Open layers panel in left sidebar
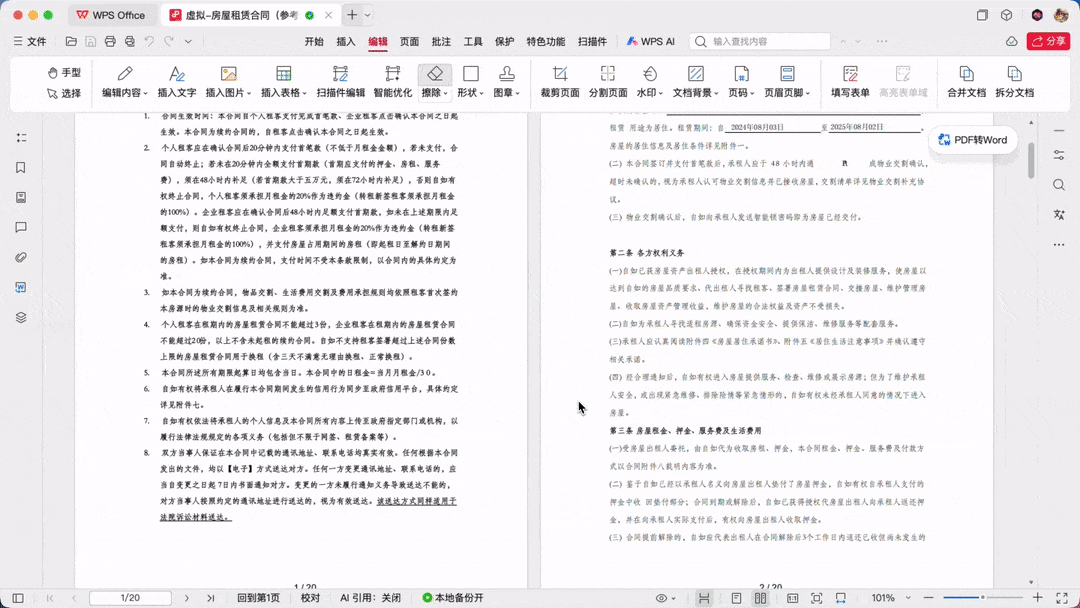This screenshot has width=1080, height=608. point(21,317)
